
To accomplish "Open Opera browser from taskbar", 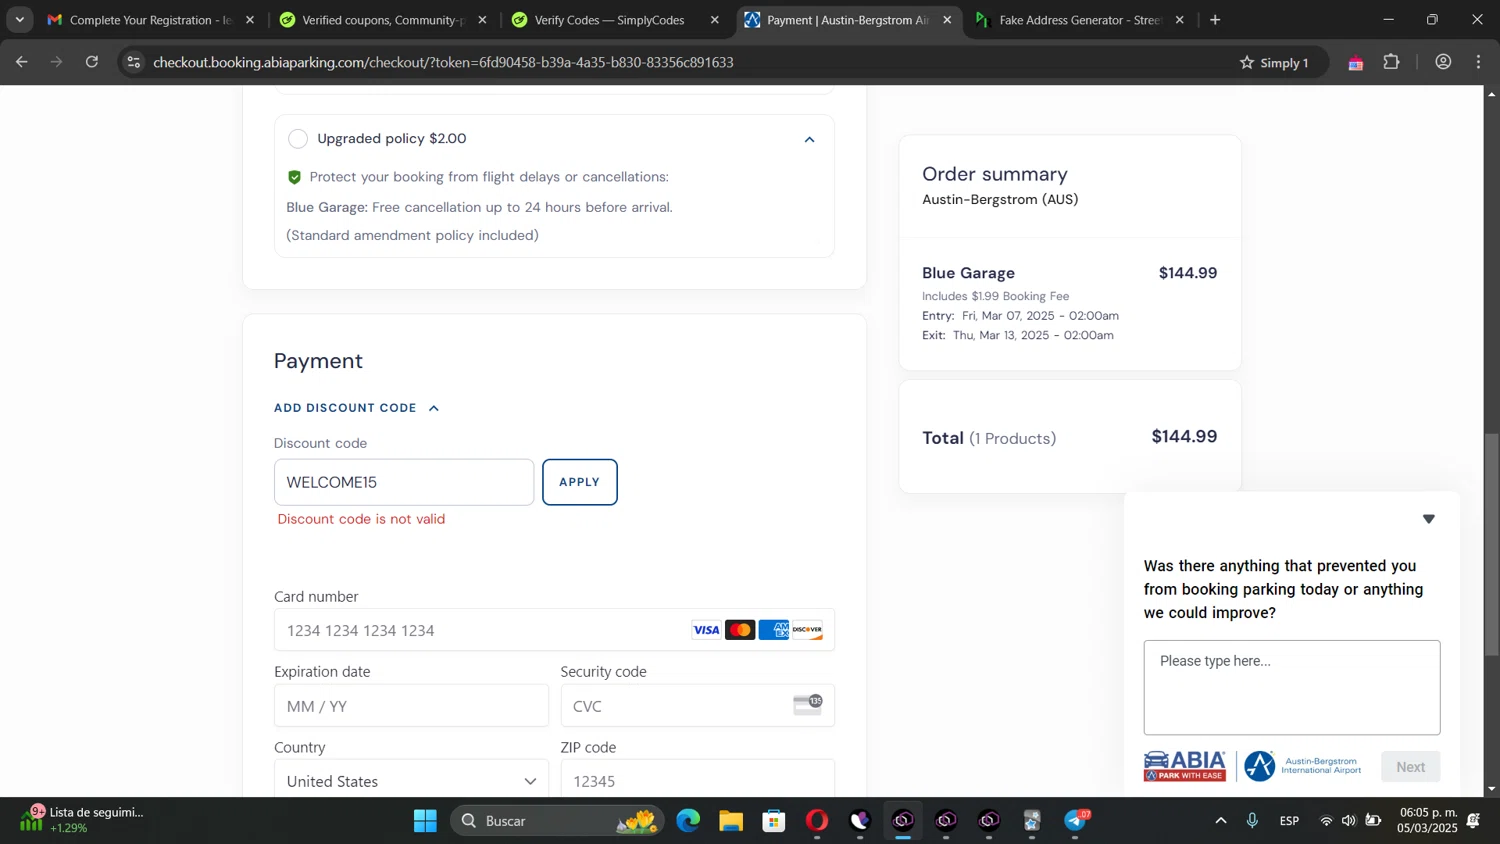I will point(817,821).
